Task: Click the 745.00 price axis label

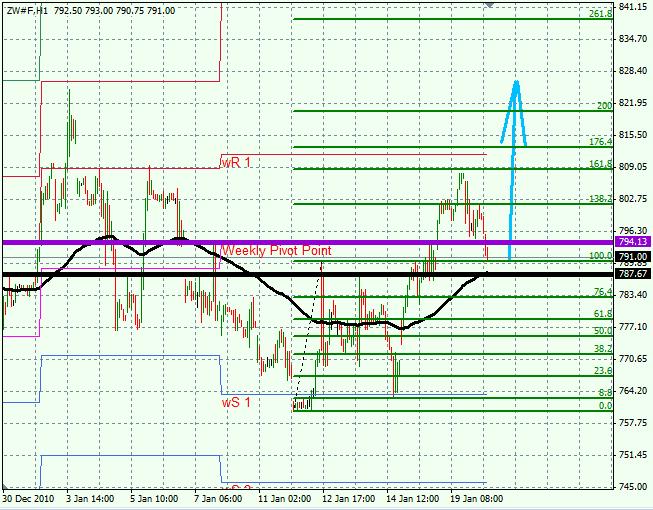Action: point(633,486)
